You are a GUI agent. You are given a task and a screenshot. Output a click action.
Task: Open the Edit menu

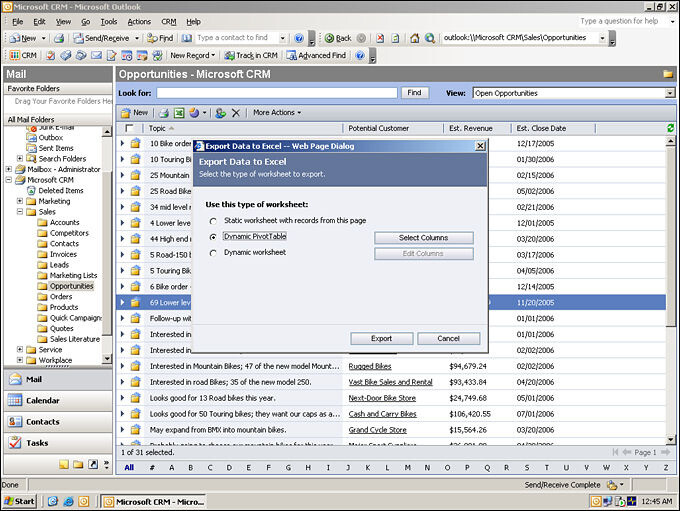(39, 22)
